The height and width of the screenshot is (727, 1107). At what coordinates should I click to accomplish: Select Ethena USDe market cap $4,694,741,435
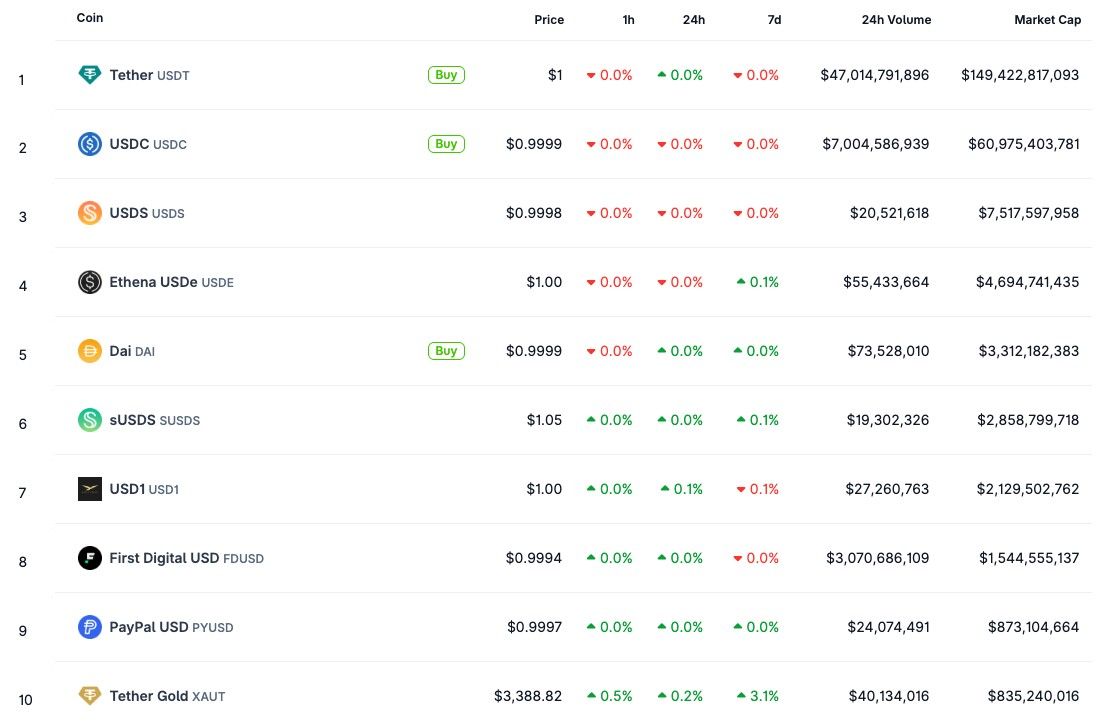[1027, 282]
